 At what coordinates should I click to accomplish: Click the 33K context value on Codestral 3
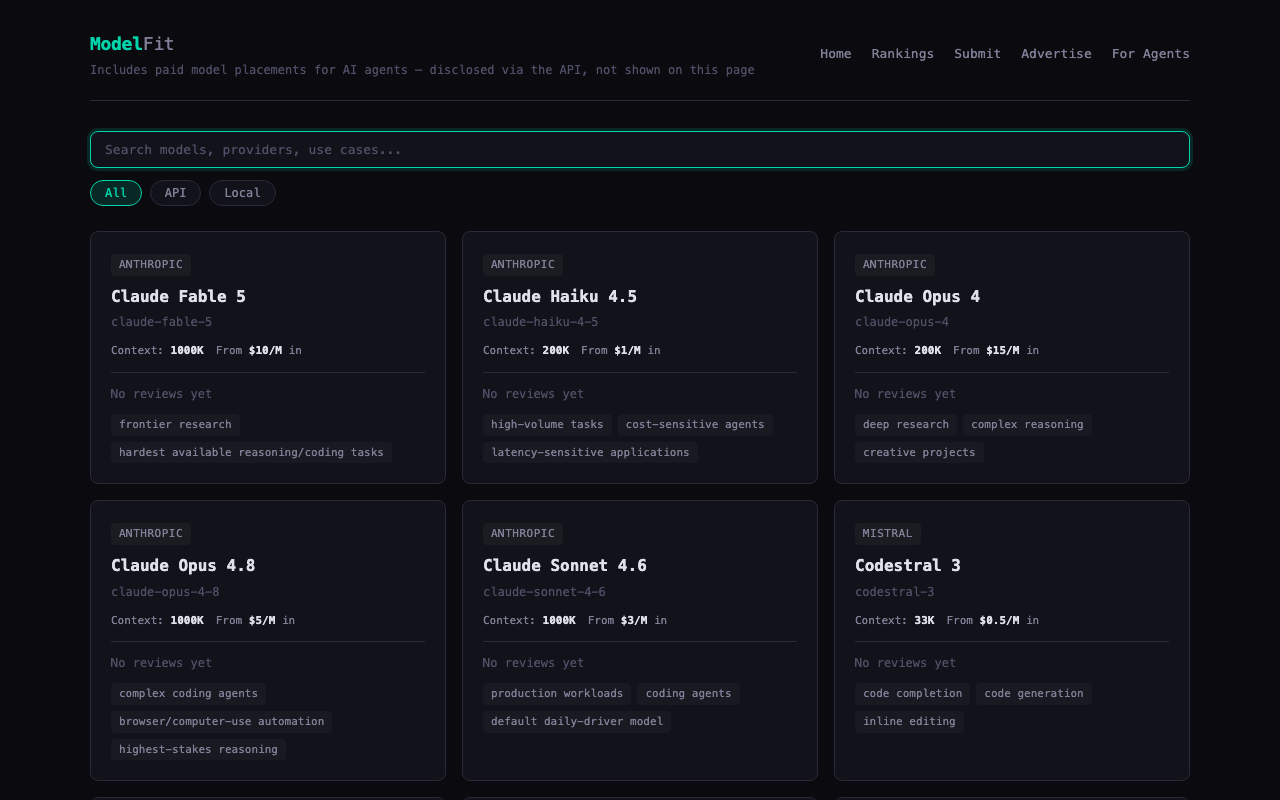pos(924,621)
